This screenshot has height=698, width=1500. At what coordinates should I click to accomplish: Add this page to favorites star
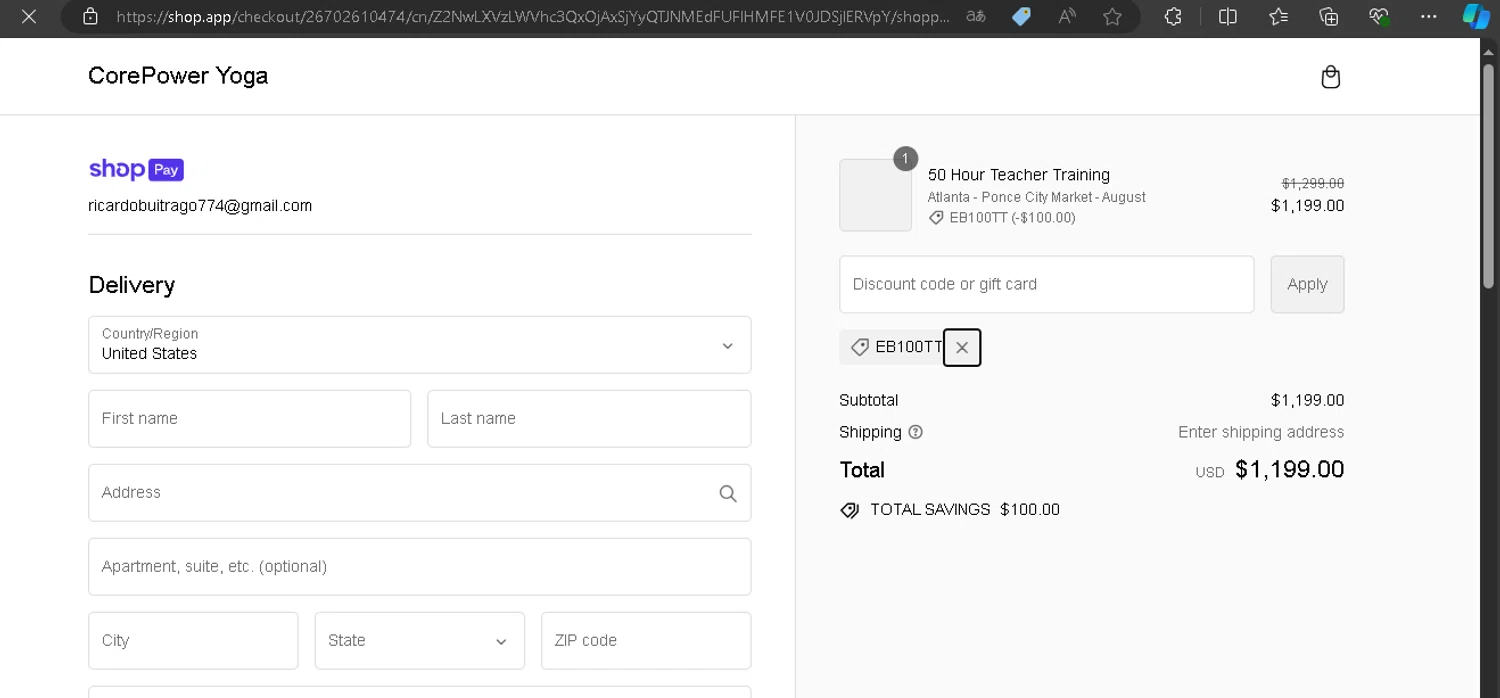point(1112,17)
